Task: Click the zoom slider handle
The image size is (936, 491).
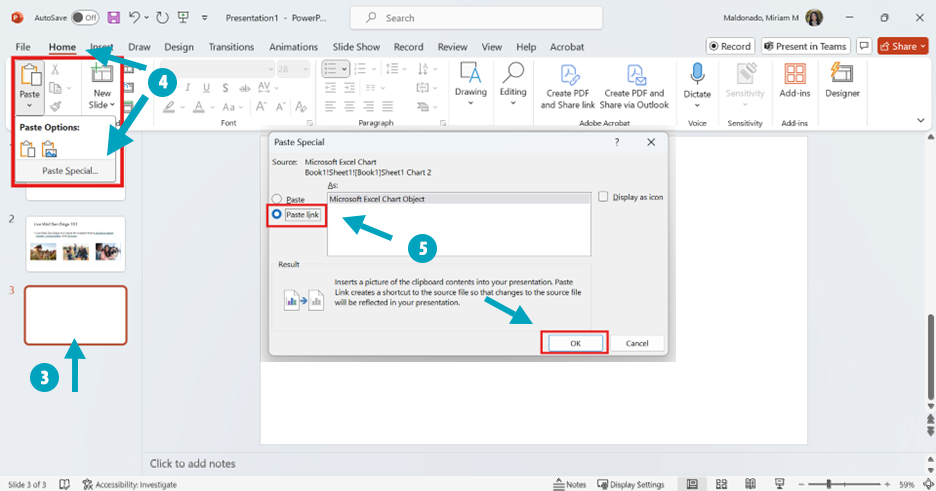Action: tap(829, 484)
